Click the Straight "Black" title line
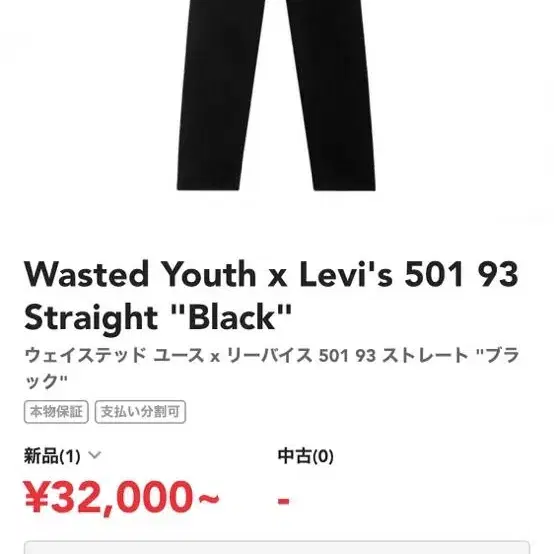The height and width of the screenshot is (554, 554). (158, 317)
